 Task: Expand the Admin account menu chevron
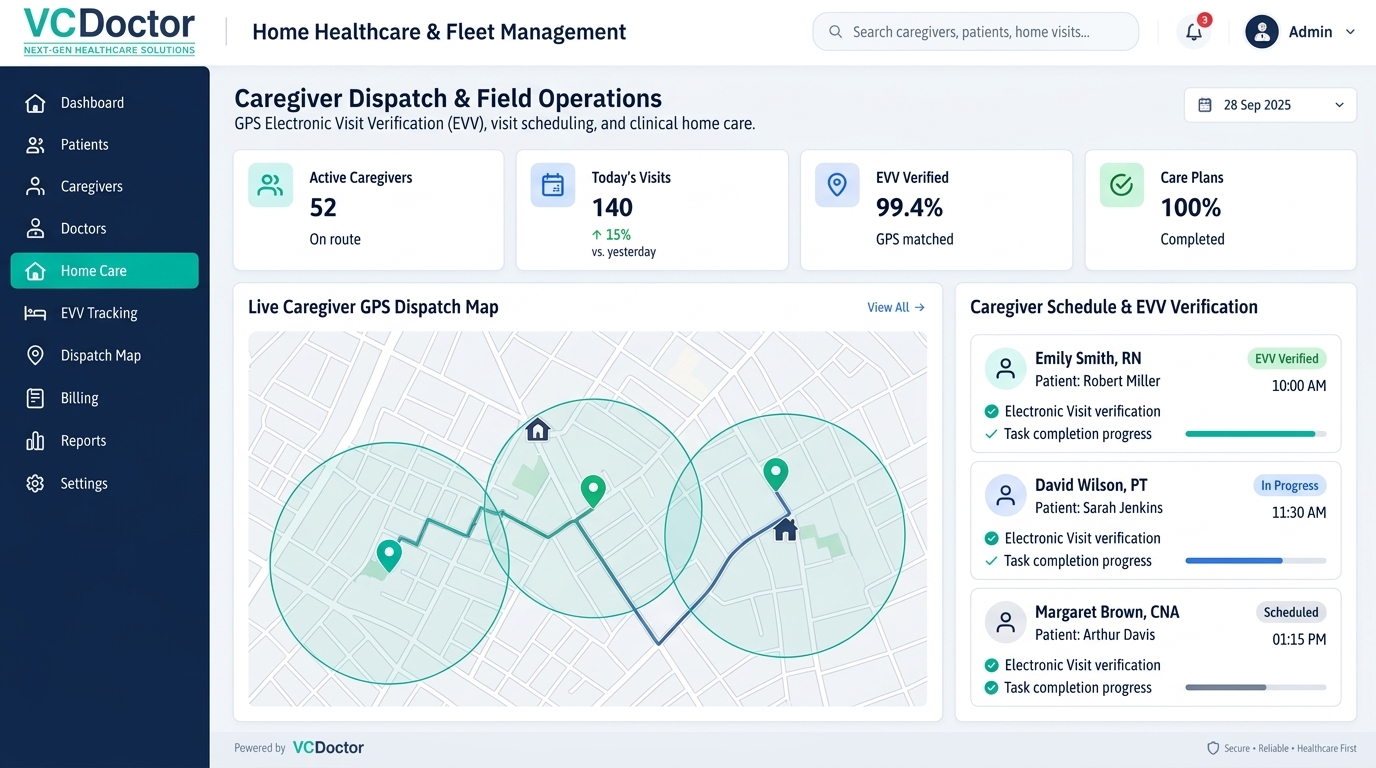[1350, 32]
